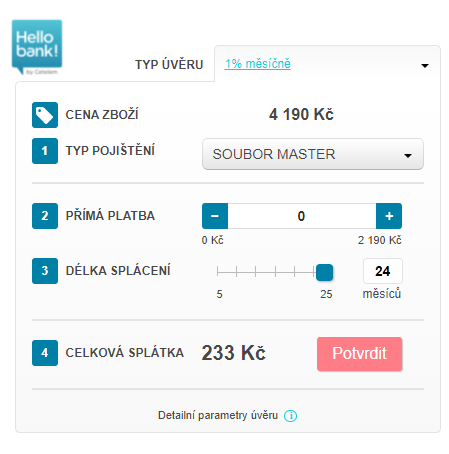Click the step 3 number badge
Screen dimensions: 449x454
(45, 271)
